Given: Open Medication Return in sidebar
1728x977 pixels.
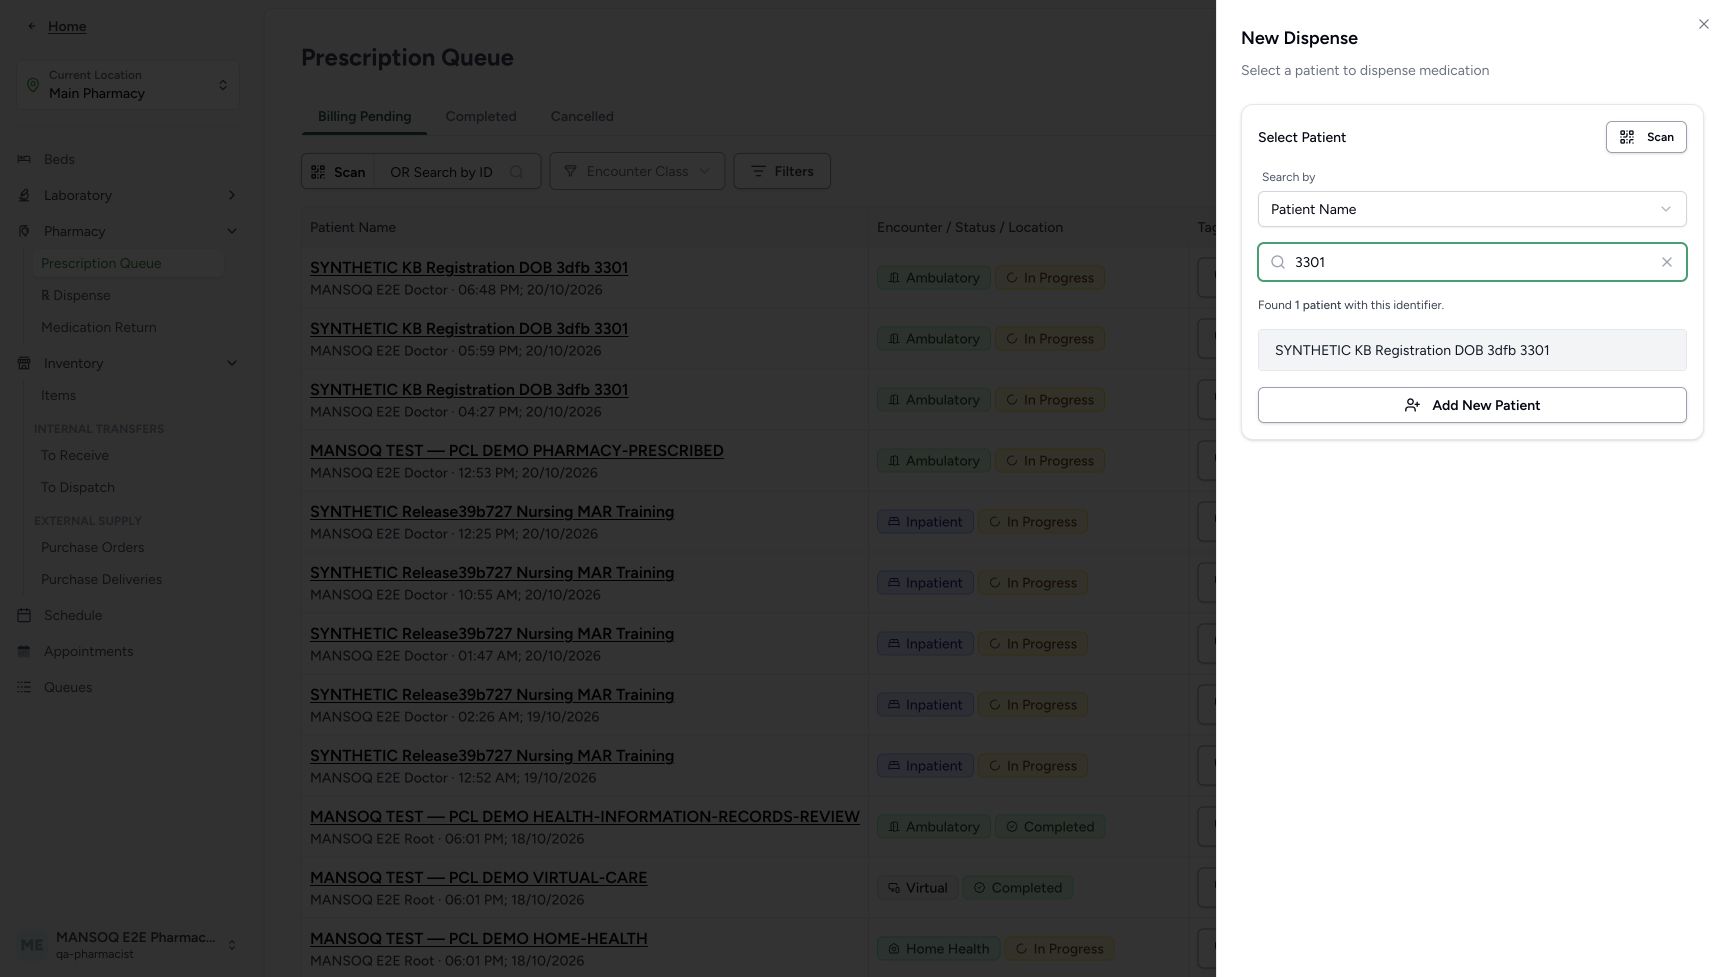Looking at the screenshot, I should coord(98,327).
